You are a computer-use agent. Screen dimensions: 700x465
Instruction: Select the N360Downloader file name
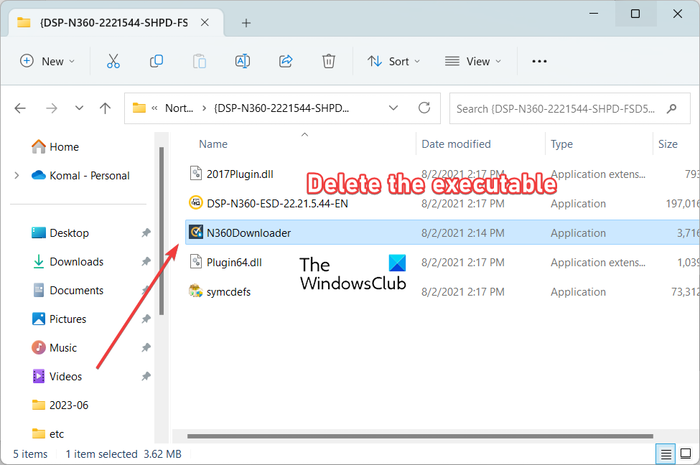click(x=249, y=233)
